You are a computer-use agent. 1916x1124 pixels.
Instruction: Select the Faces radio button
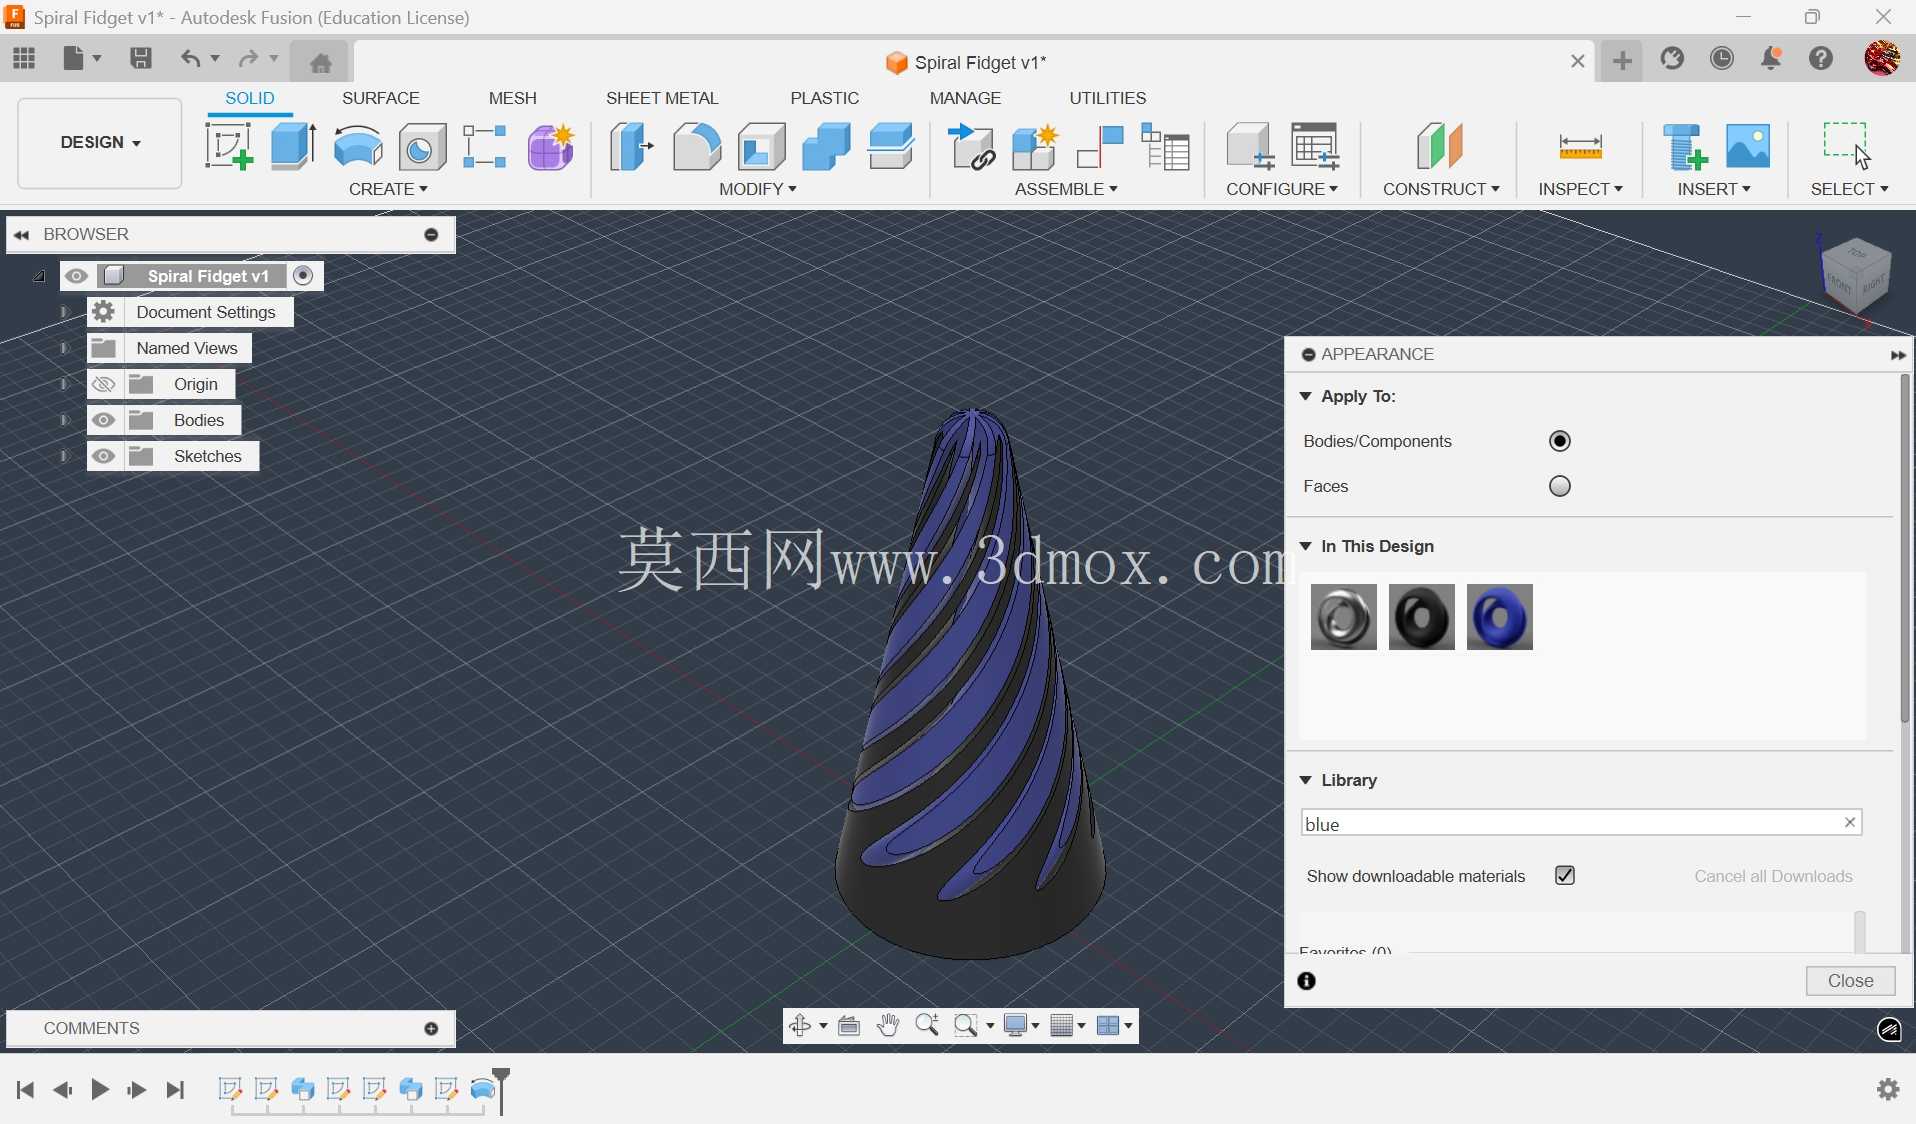pyautogui.click(x=1560, y=486)
